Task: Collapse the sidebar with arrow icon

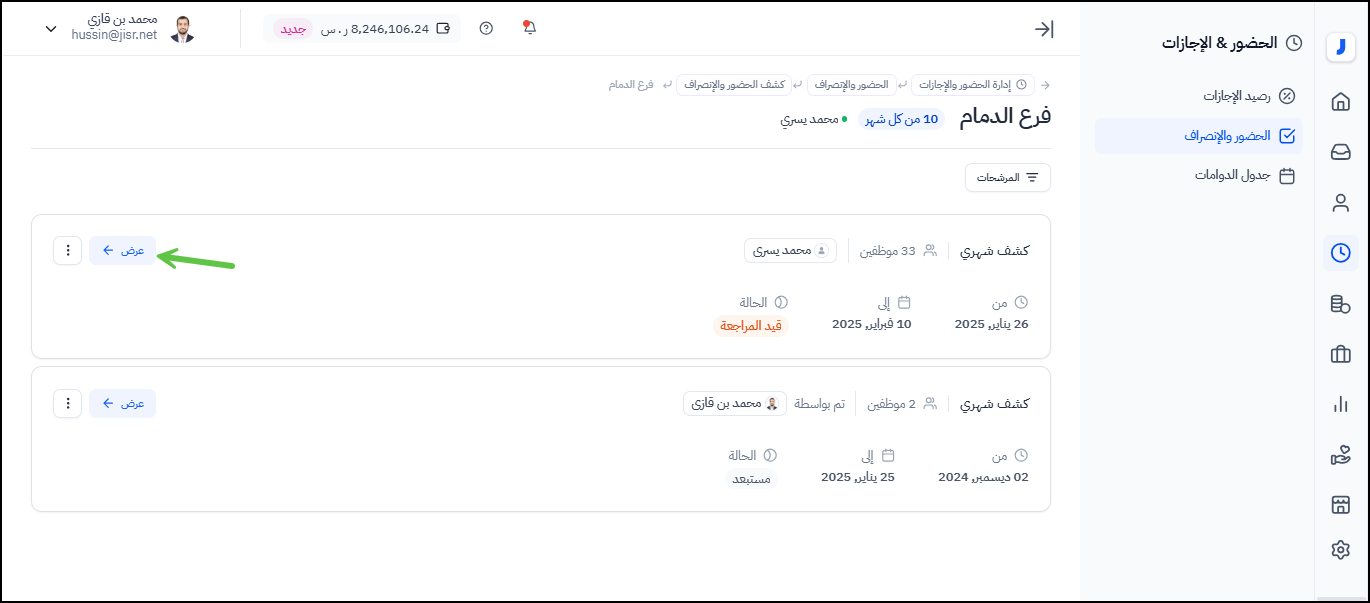Action: point(1043,29)
